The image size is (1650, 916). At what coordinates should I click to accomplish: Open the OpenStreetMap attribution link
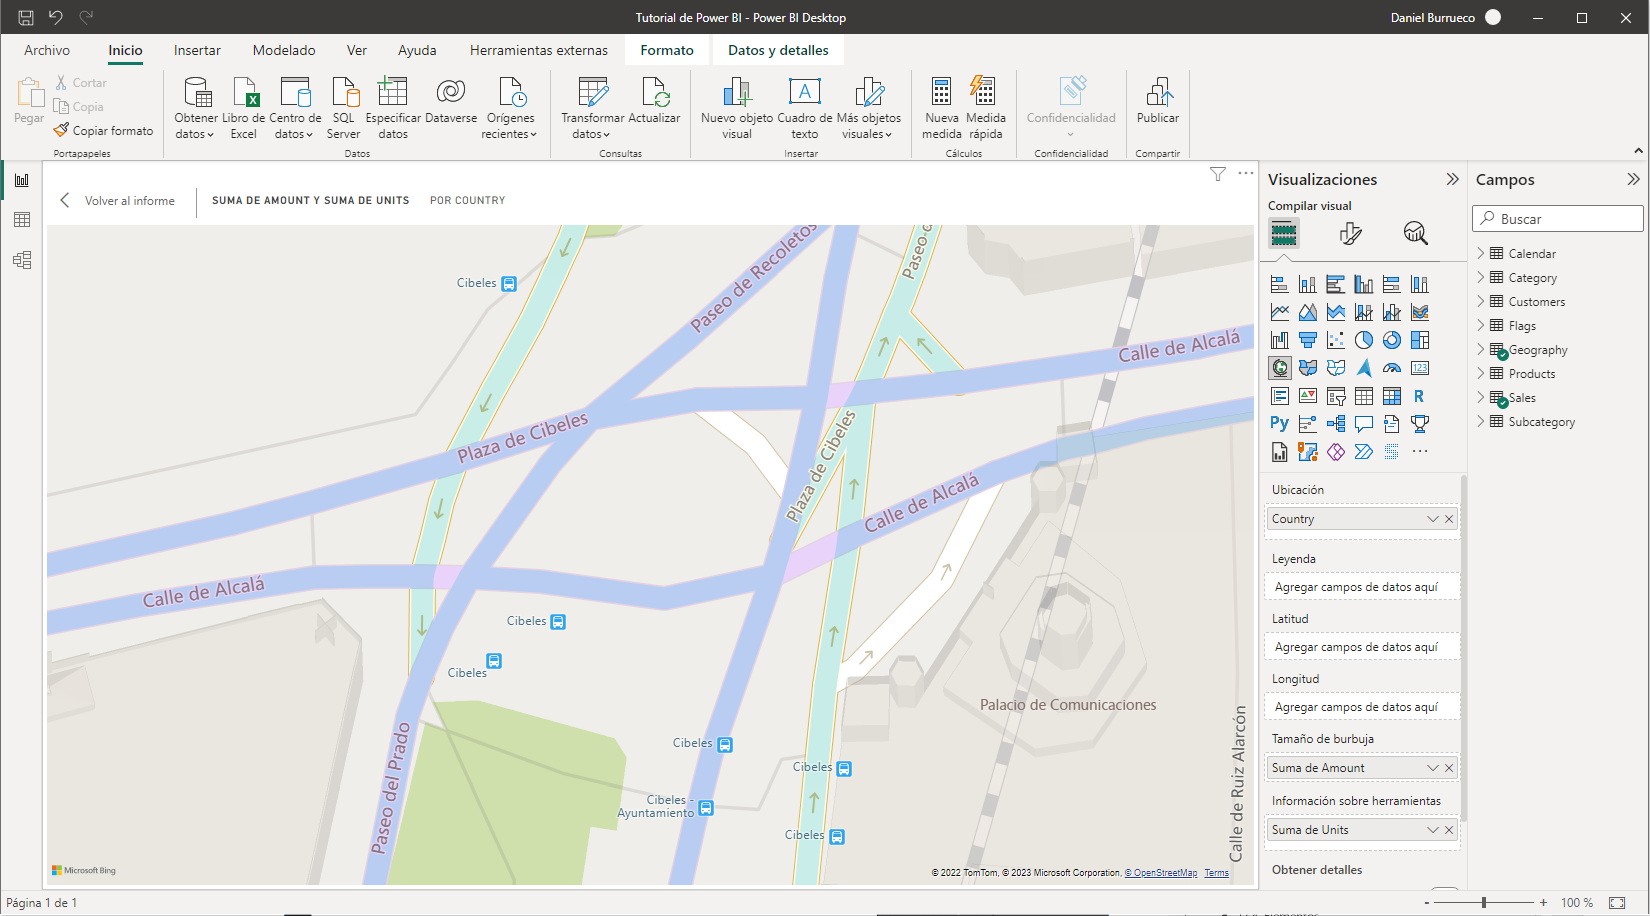tap(1163, 873)
